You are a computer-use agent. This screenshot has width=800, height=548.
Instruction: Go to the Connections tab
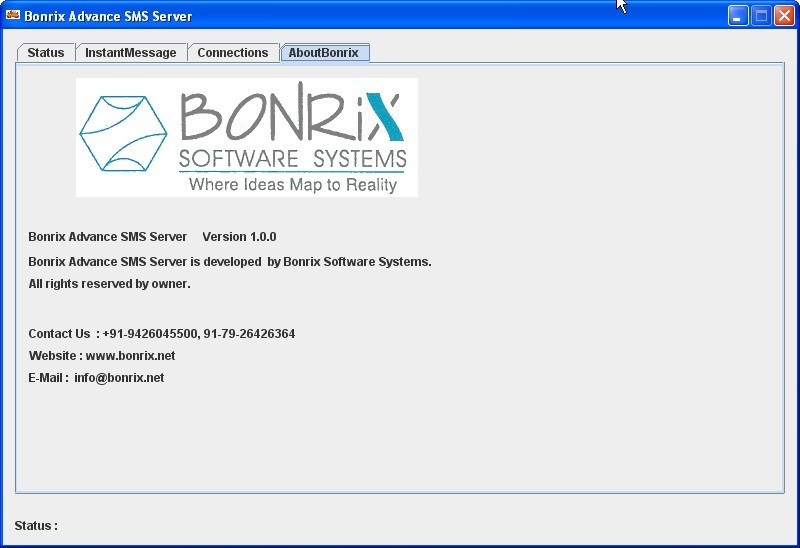233,53
